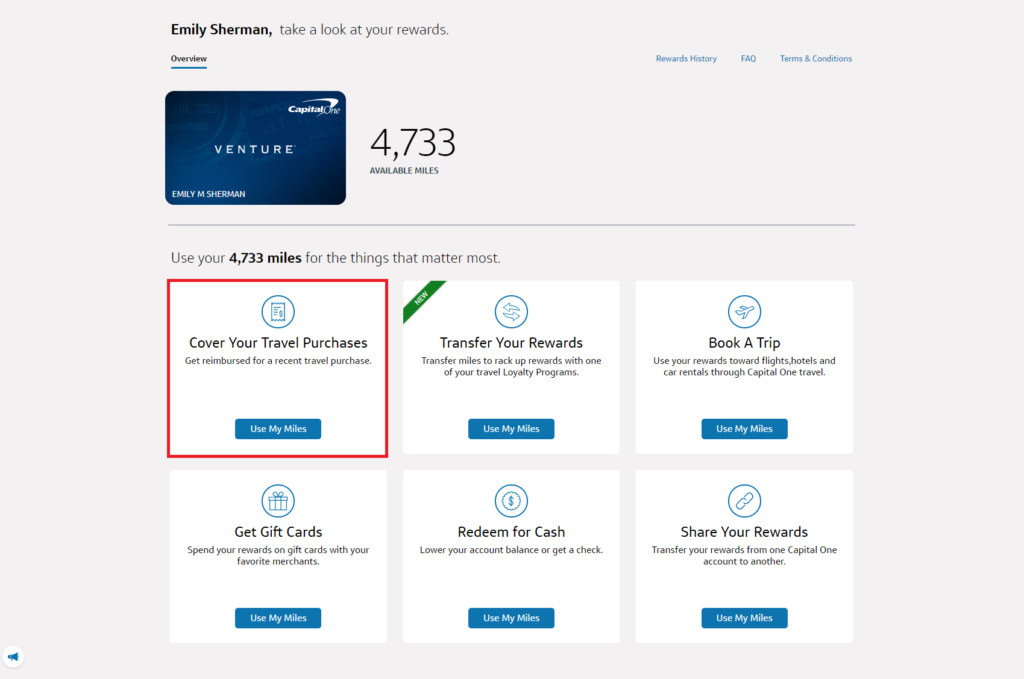1024x679 pixels.
Task: Click the transfer arrows icon above Transfer Your Rewards
Action: point(511,311)
